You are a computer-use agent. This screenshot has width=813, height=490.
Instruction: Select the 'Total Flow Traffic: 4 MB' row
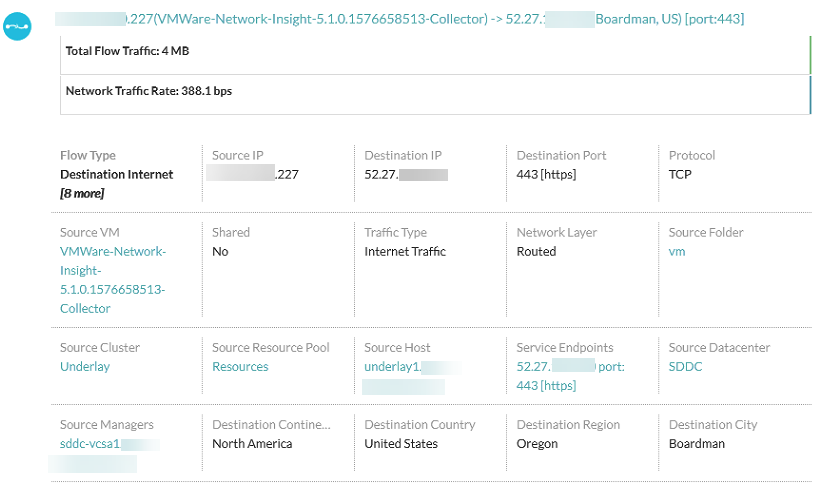[435, 54]
